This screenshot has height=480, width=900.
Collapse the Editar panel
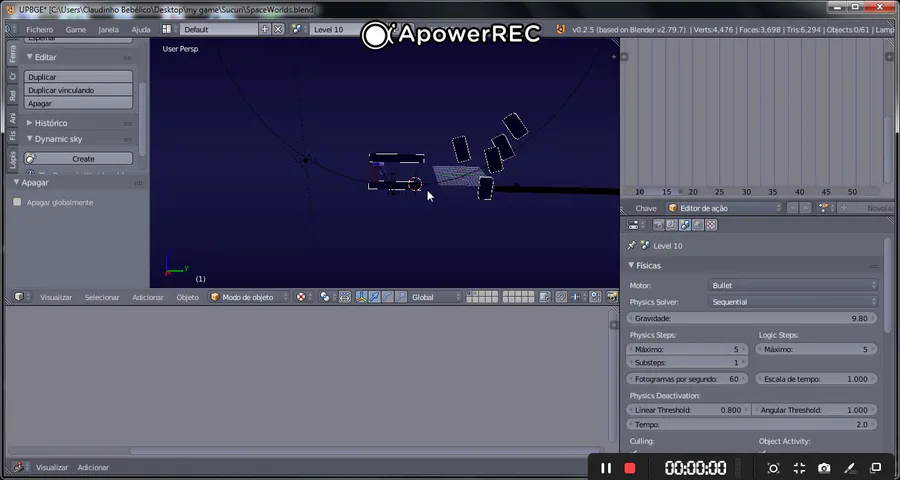coord(30,57)
